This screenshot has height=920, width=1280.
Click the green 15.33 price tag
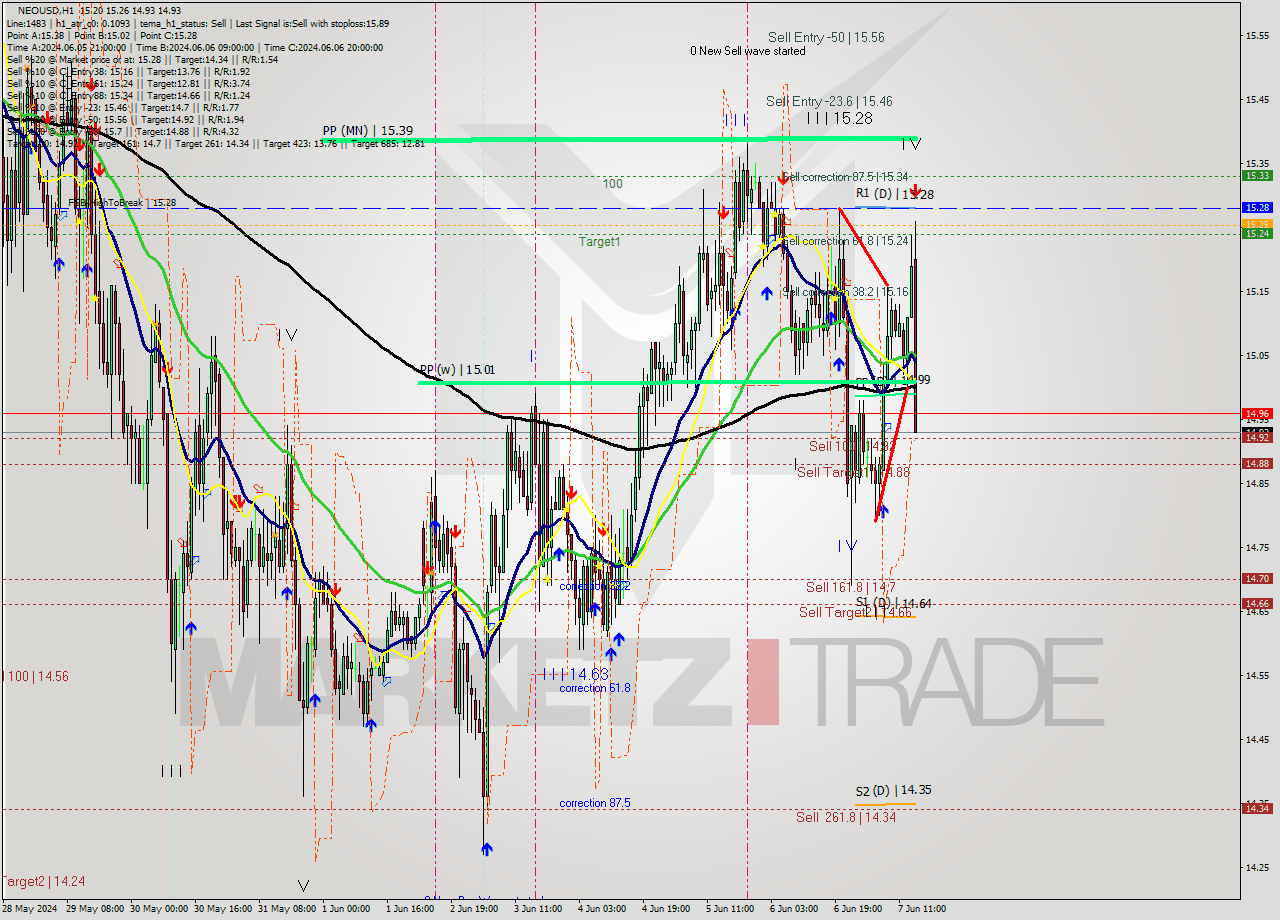tap(1257, 175)
